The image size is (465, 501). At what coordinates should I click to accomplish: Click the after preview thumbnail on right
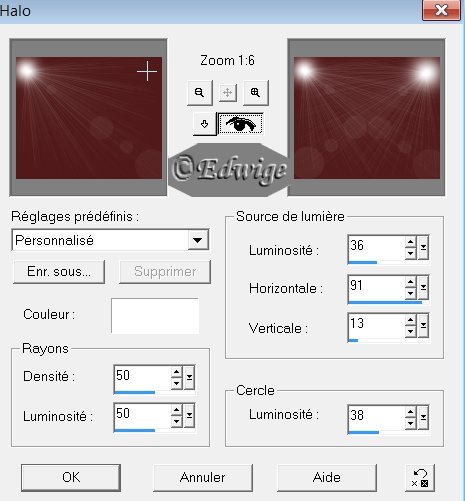coord(367,118)
